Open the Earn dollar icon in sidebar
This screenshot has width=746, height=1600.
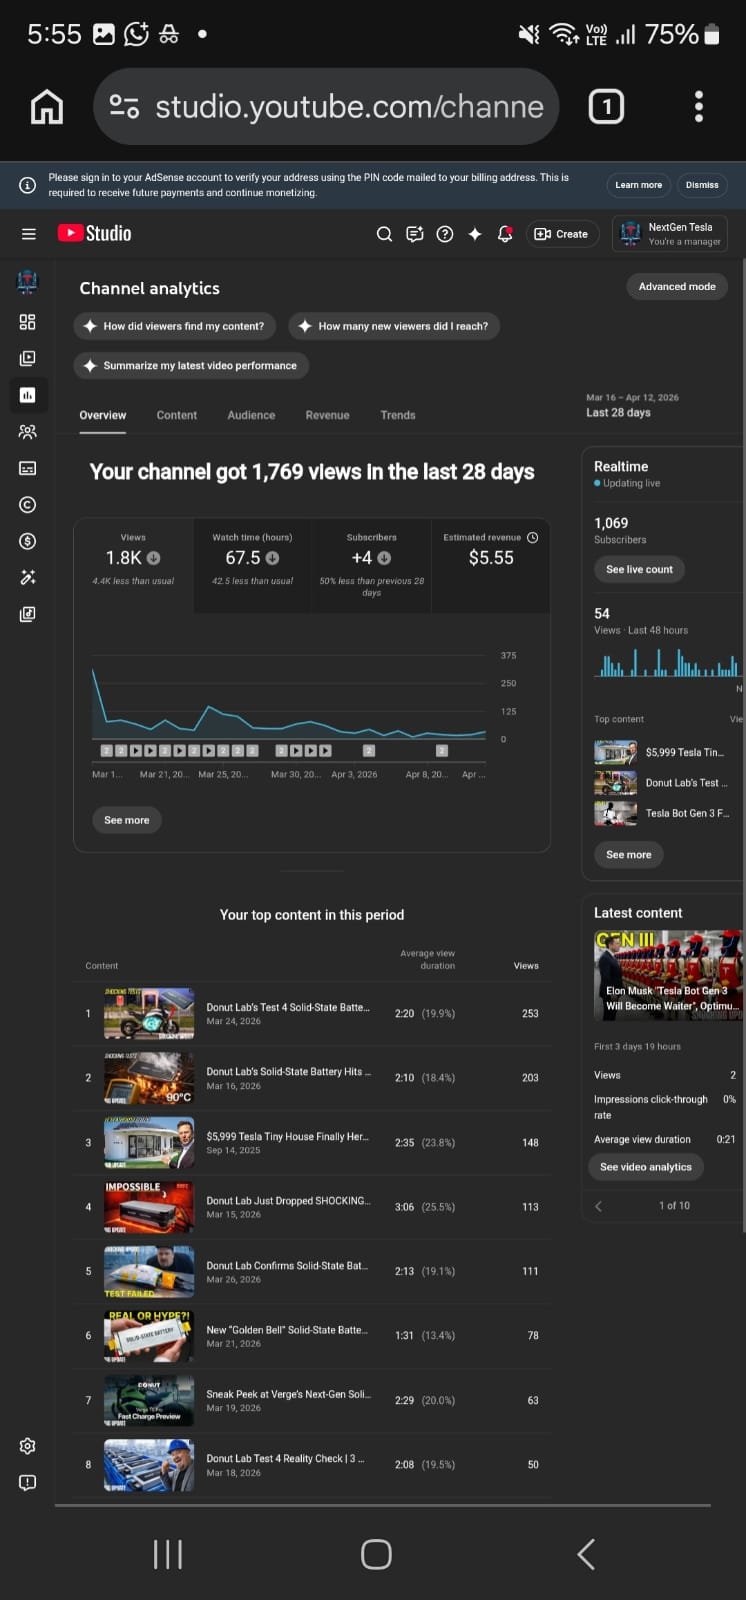(x=27, y=541)
